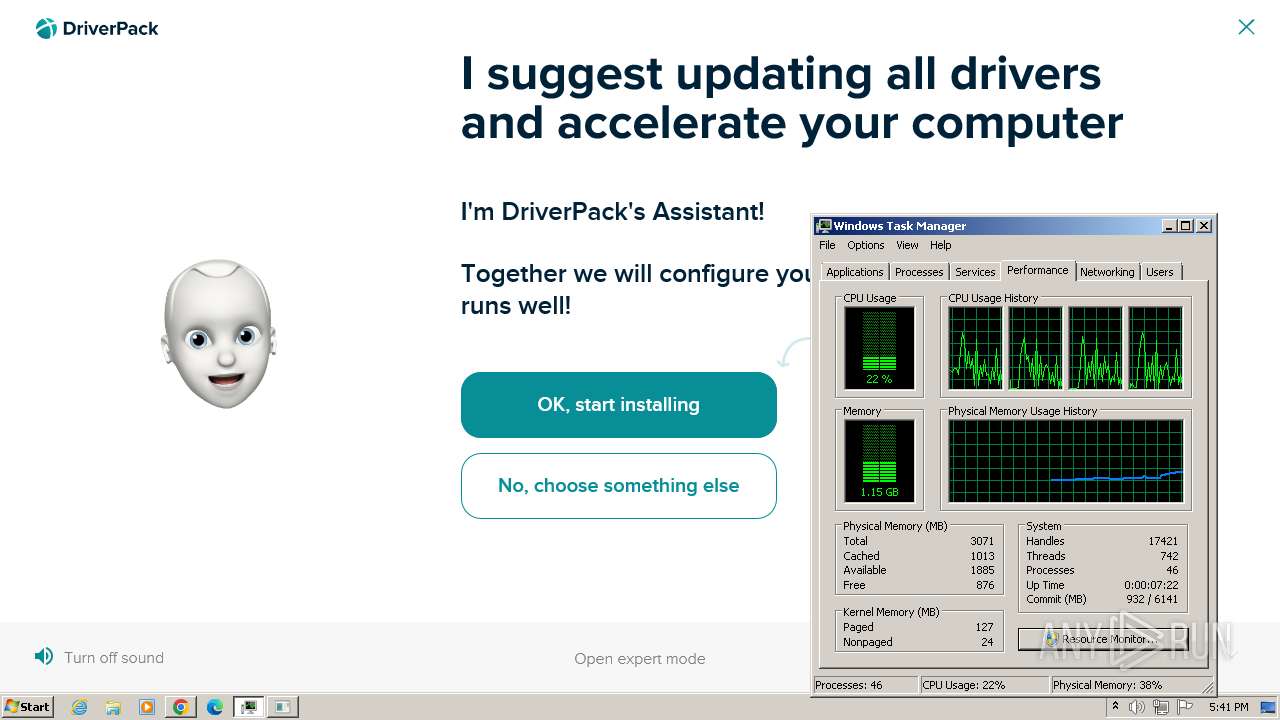The height and width of the screenshot is (720, 1280).
Task: Click the Available memory value 1885
Action: (x=982, y=570)
